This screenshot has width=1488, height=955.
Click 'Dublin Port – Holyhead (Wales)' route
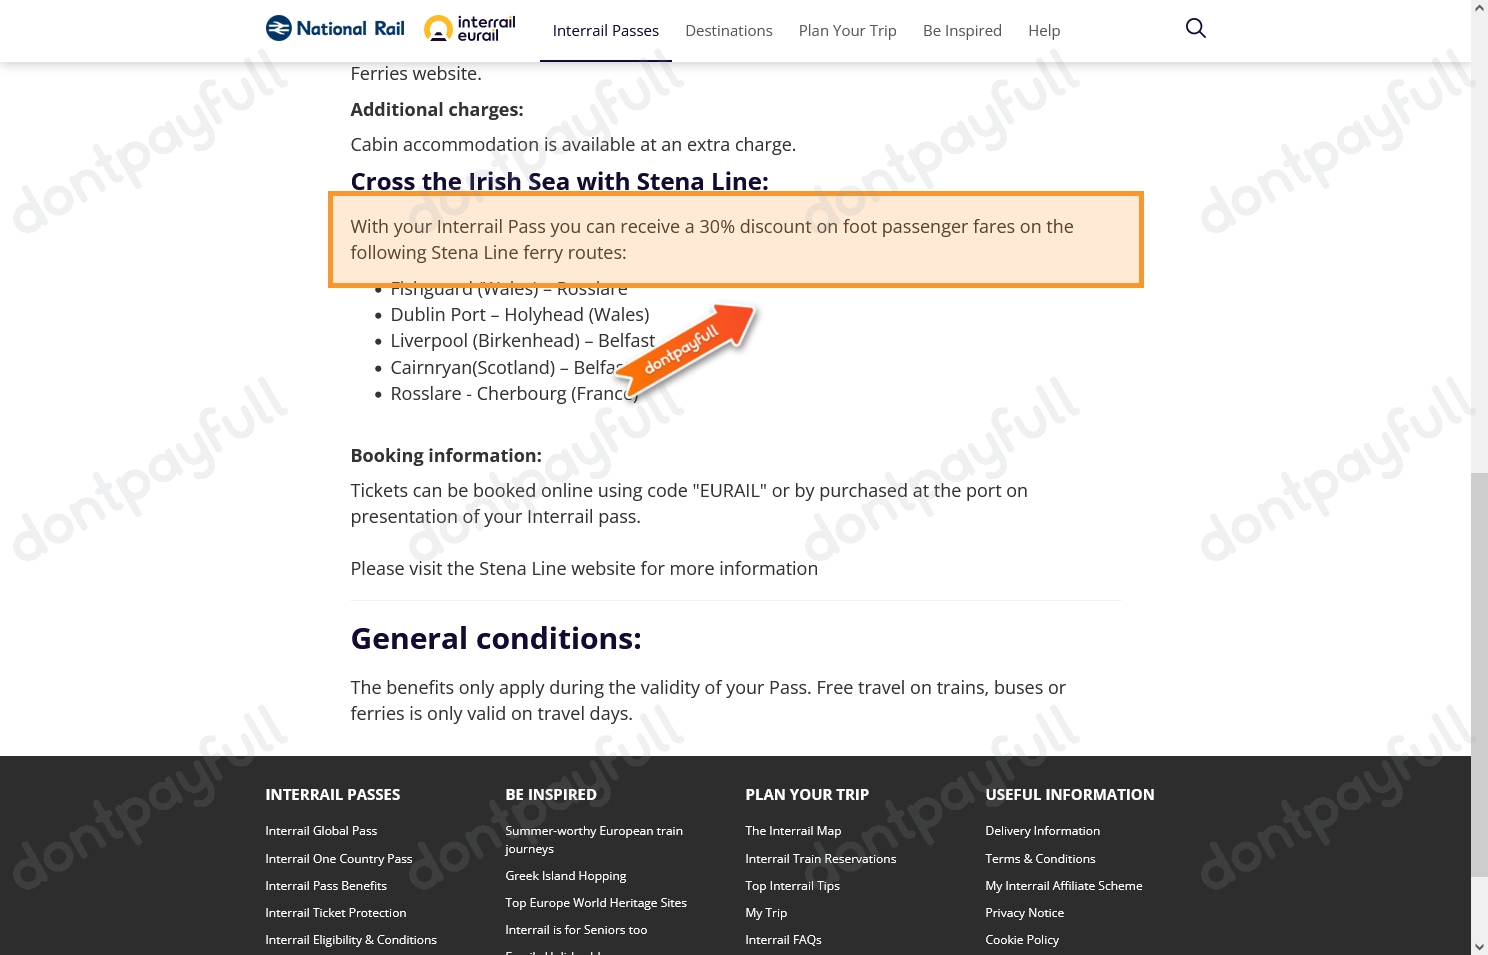[520, 315]
